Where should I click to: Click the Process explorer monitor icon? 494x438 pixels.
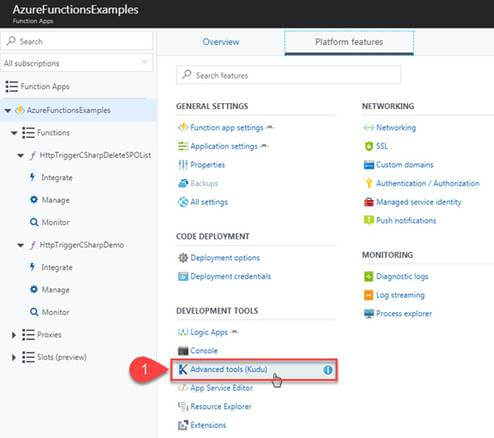[x=369, y=314]
